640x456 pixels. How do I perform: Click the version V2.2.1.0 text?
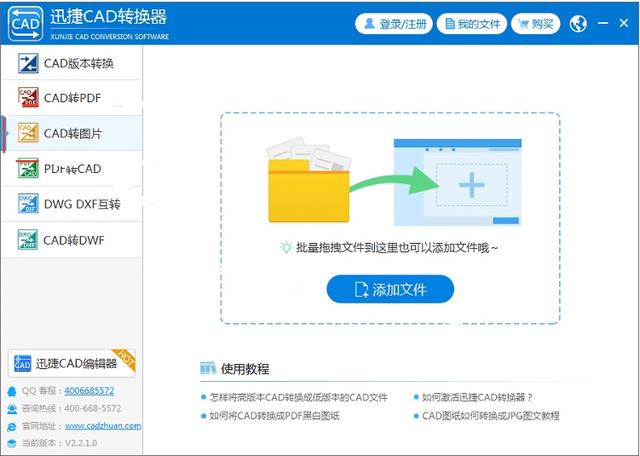tap(81, 443)
